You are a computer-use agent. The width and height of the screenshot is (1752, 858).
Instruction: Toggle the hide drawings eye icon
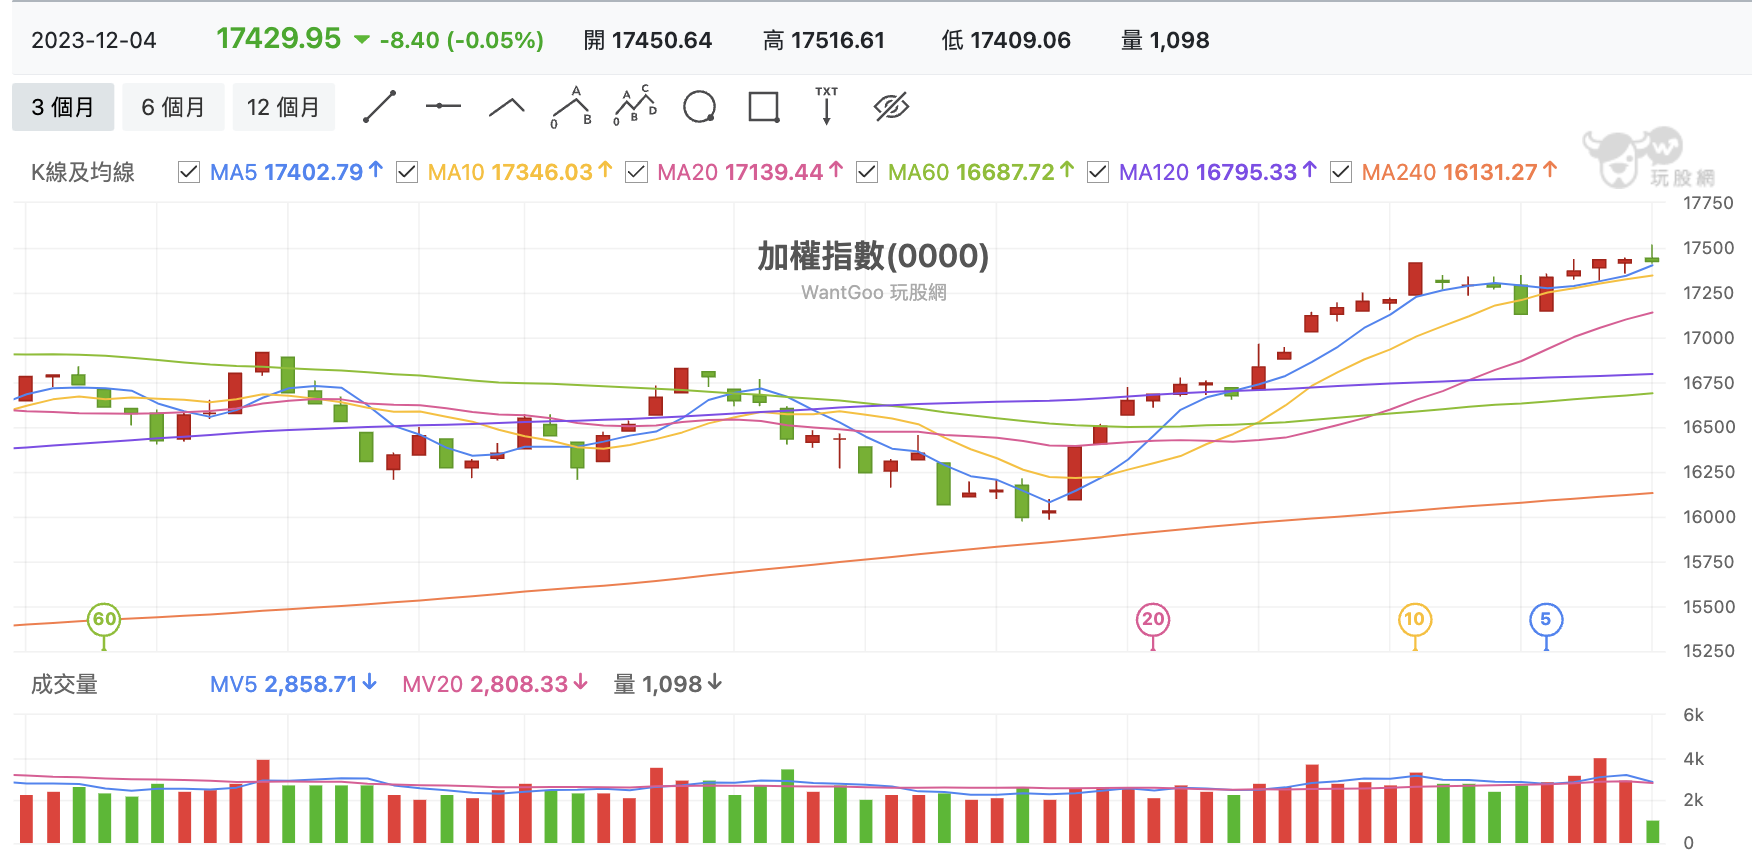[x=891, y=107]
